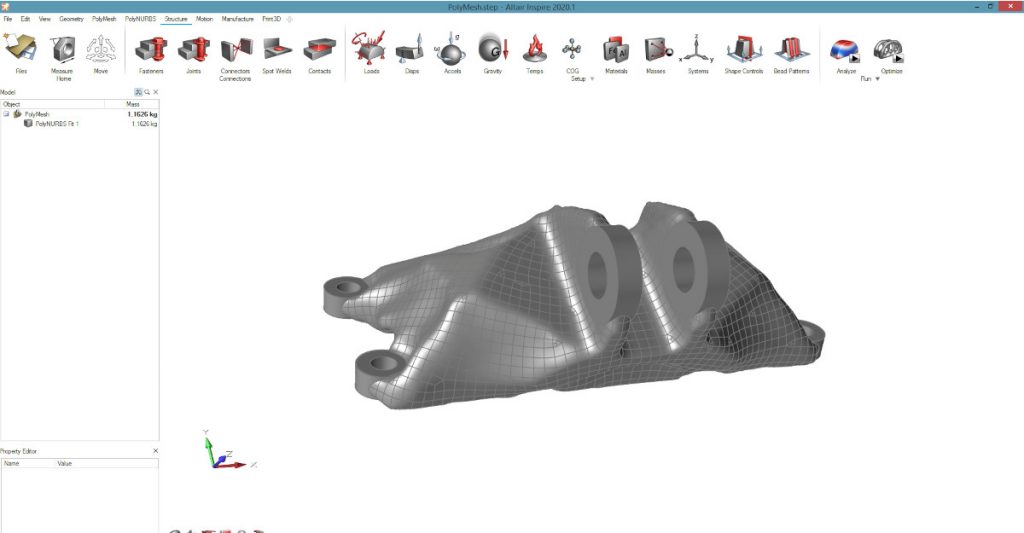The height and width of the screenshot is (533, 1024).
Task: Close the Property Editor panel
Action: (x=155, y=451)
